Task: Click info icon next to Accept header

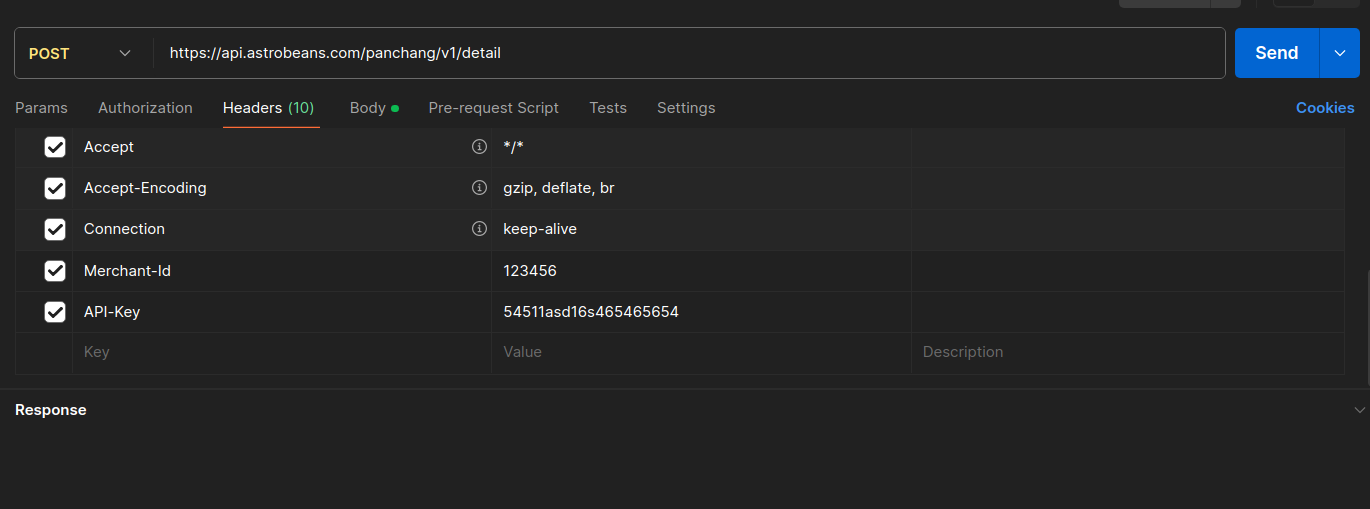Action: [479, 147]
